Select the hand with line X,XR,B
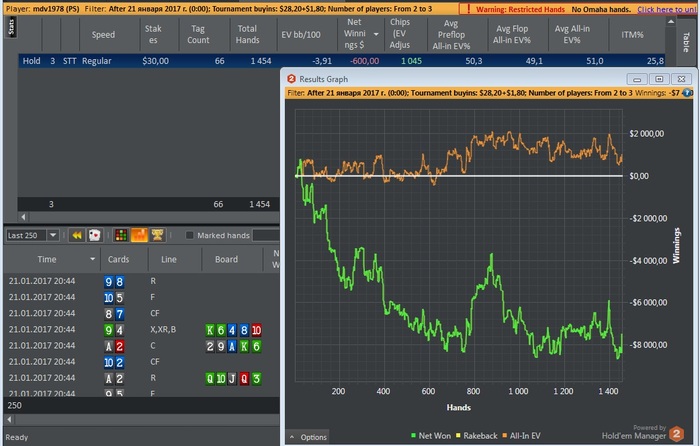This screenshot has height=446, width=700. coord(142,329)
